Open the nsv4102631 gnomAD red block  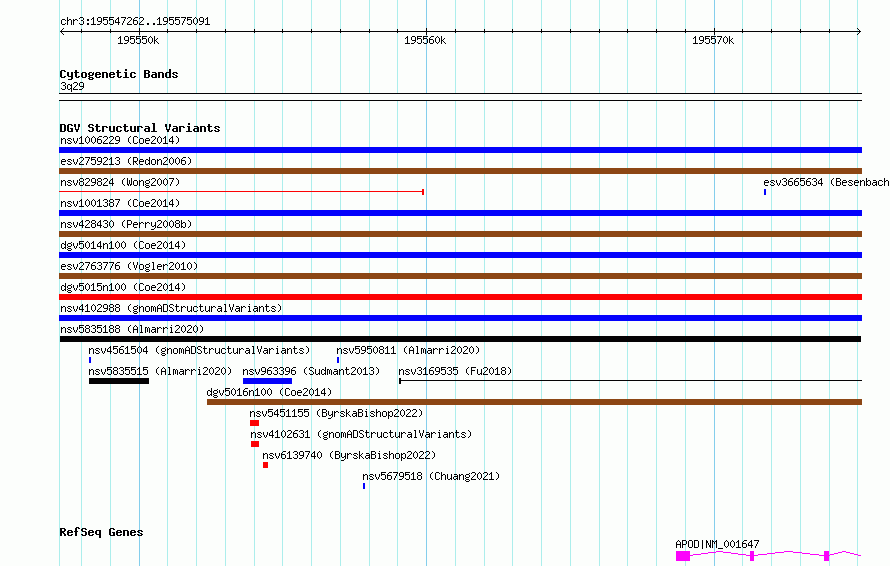tap(255, 444)
